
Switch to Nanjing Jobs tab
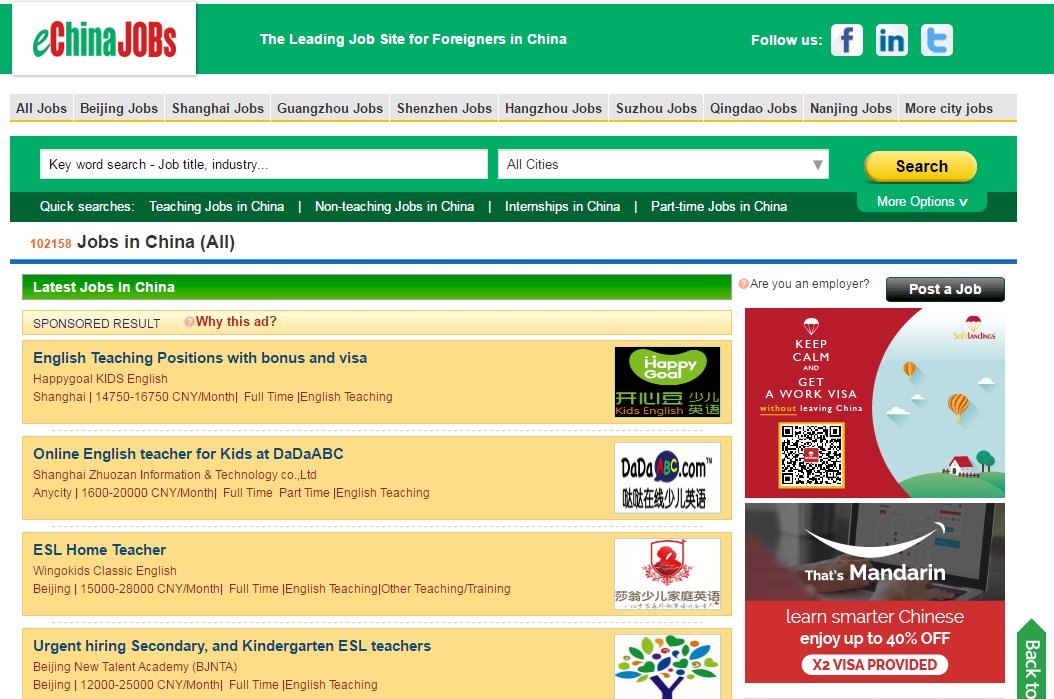pos(851,108)
